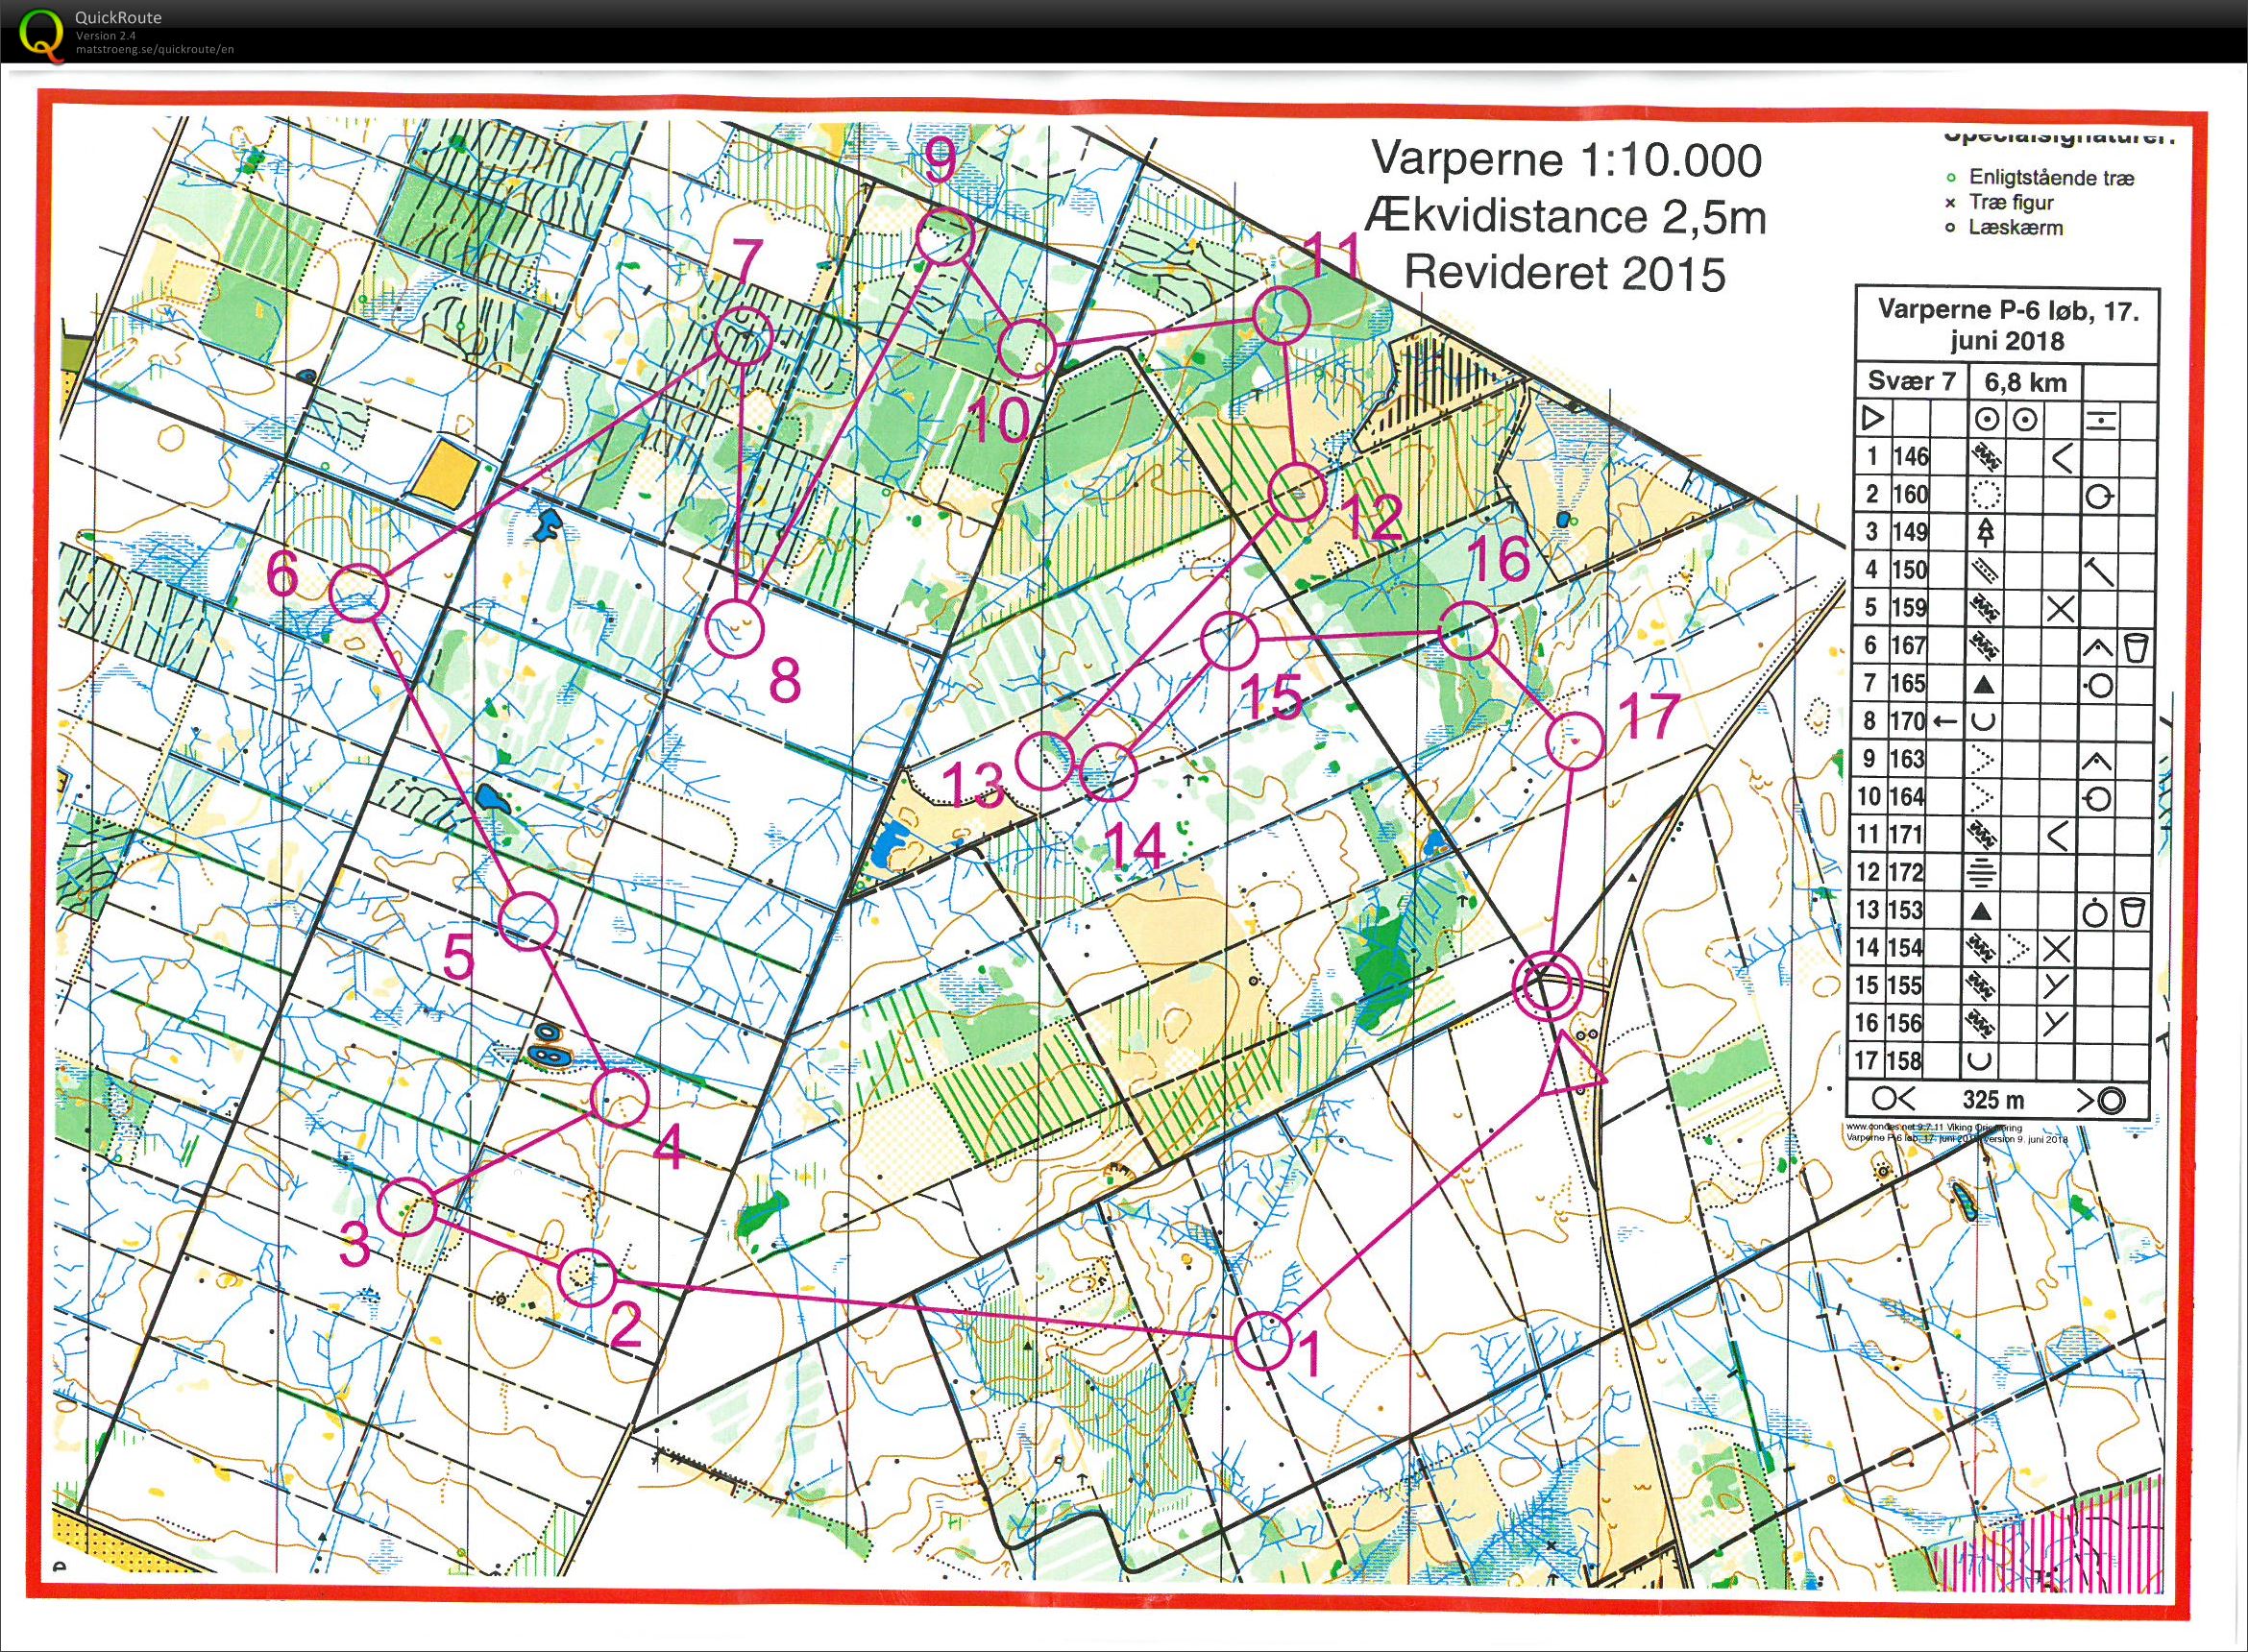Screen dimensions: 2248x1652
Task: Click the start triangle on the map
Action: (x=1570, y=1067)
